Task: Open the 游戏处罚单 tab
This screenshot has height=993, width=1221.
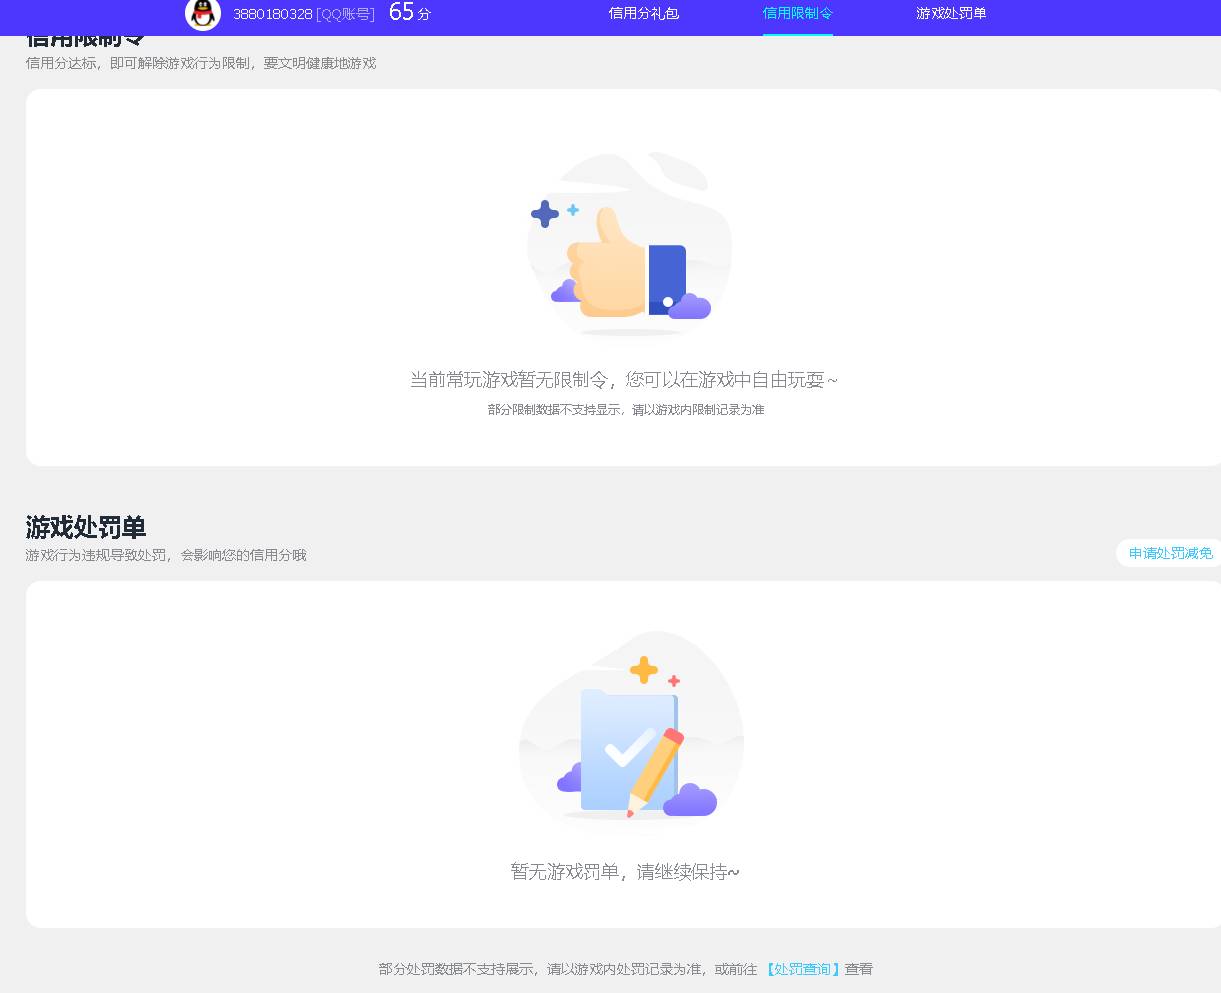Action: (x=950, y=16)
